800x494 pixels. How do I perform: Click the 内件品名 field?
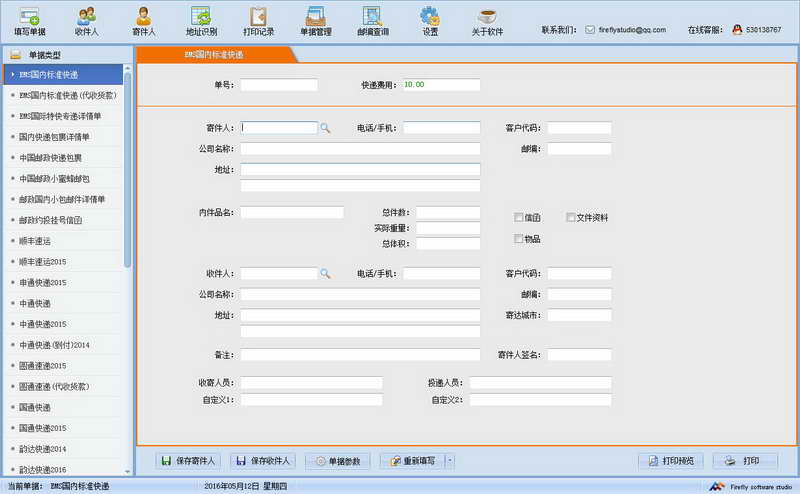click(292, 212)
